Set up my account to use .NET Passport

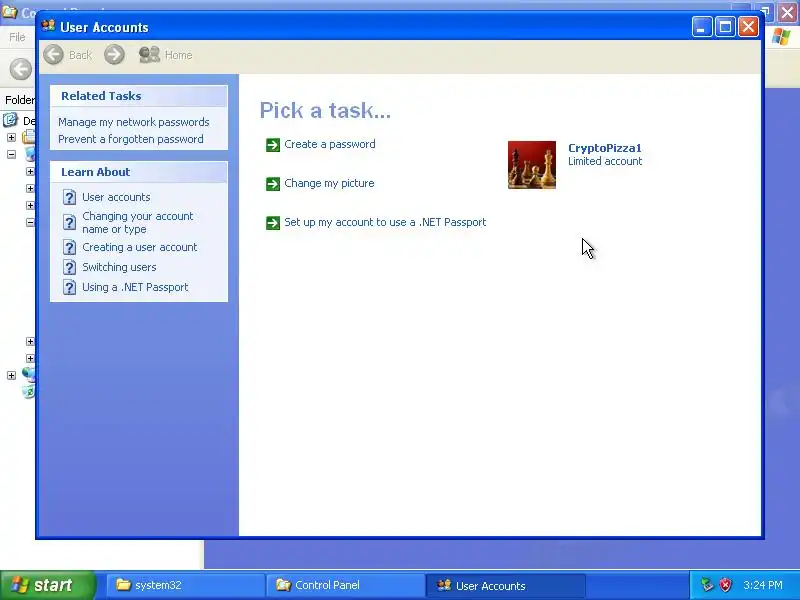click(385, 222)
